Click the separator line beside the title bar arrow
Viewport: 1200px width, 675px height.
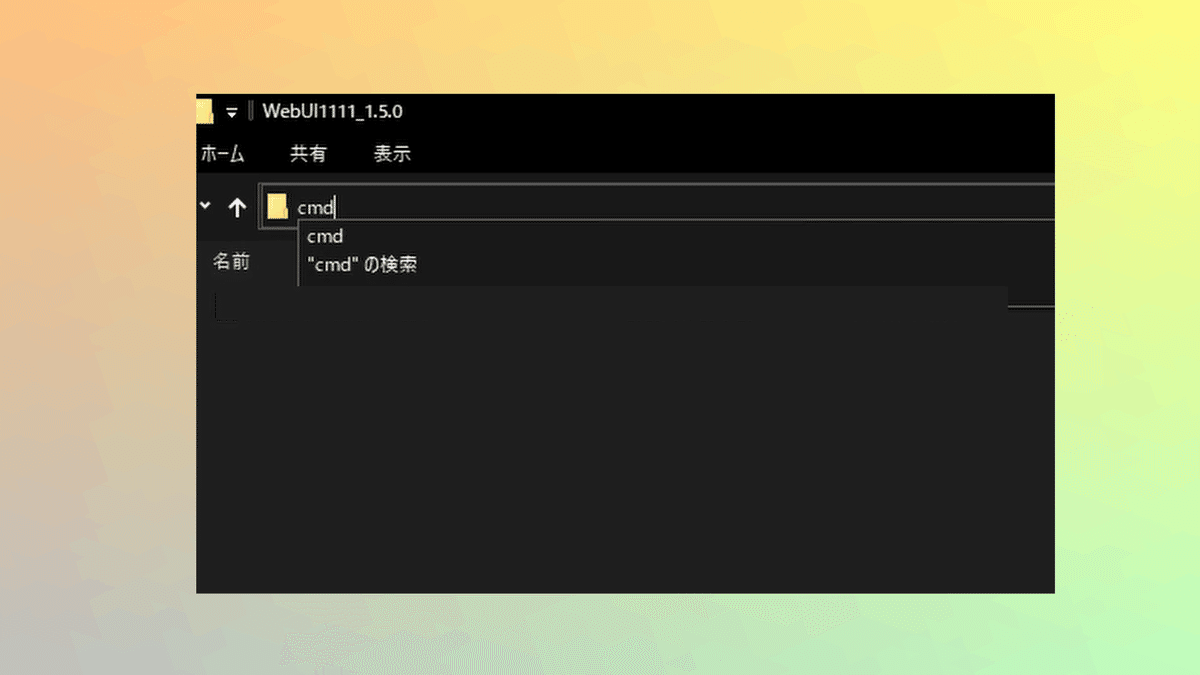click(250, 111)
